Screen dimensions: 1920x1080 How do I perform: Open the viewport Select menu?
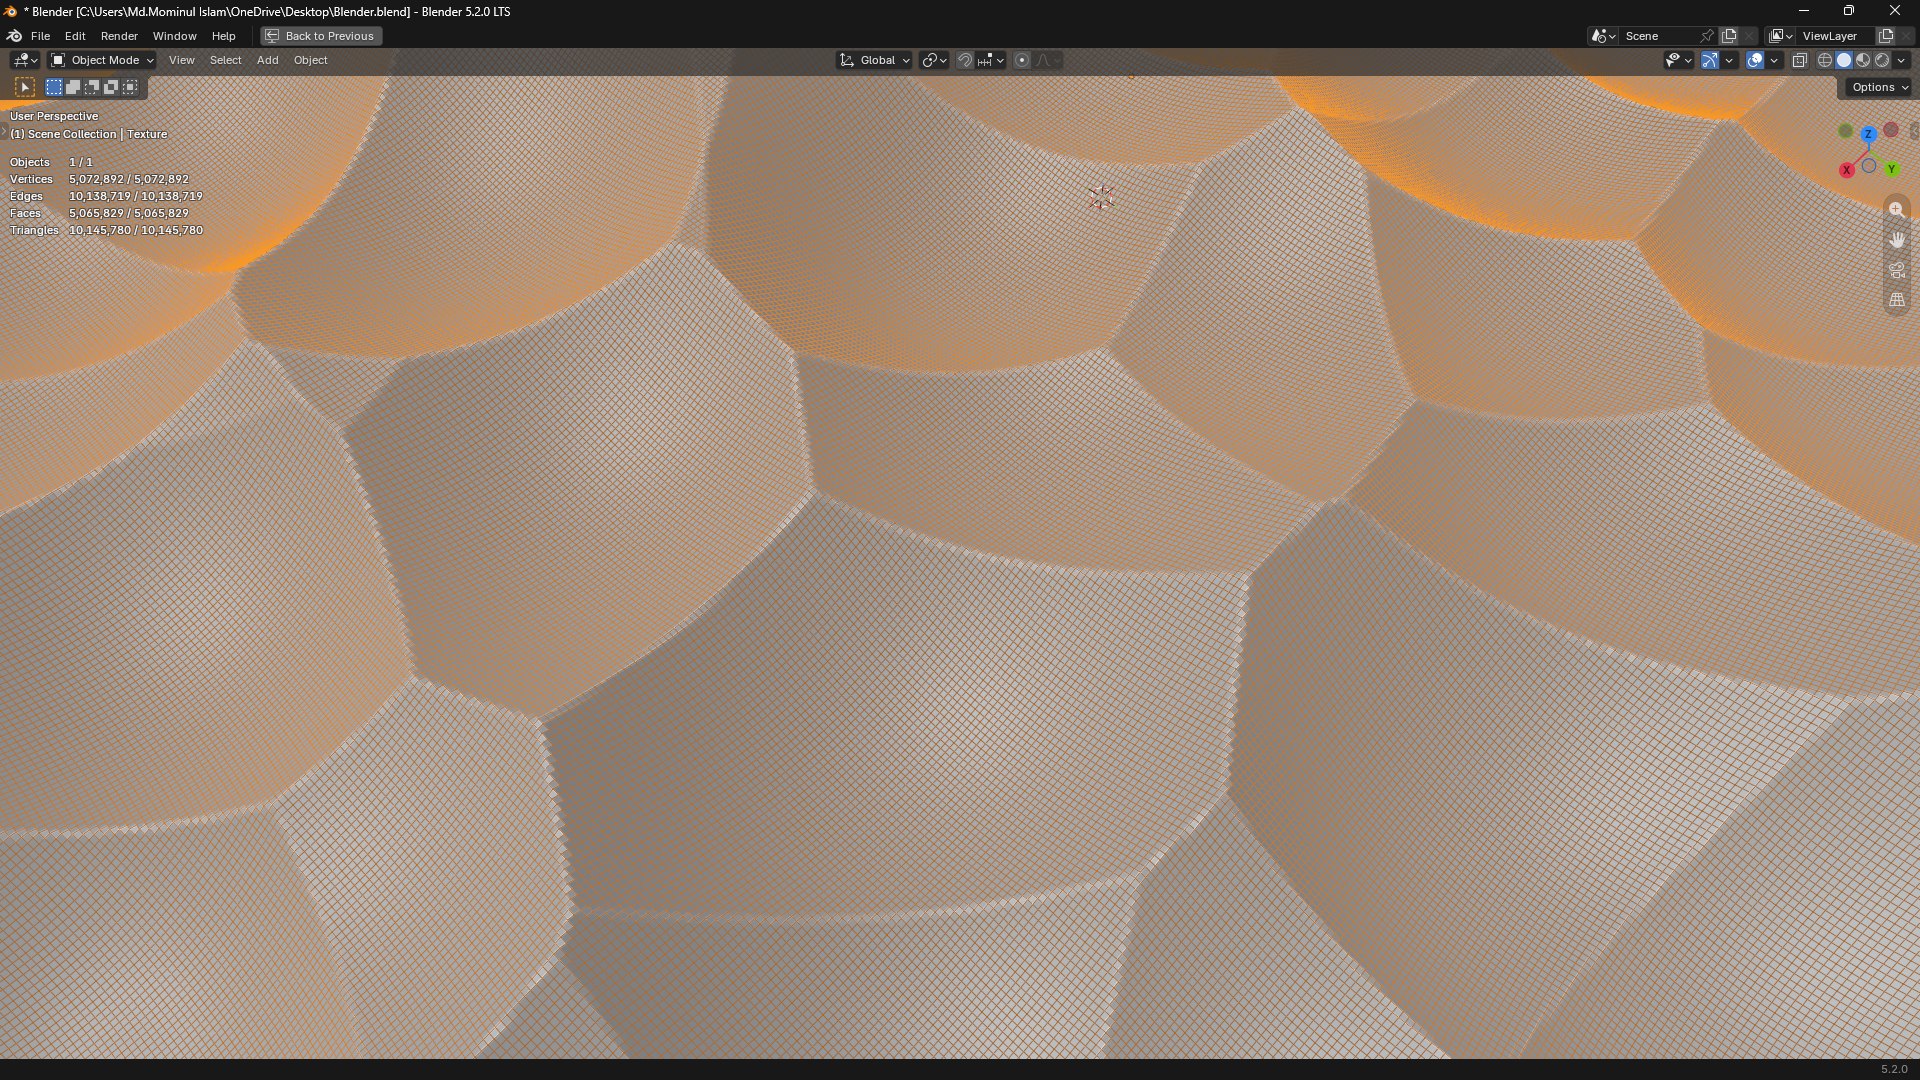tap(225, 60)
